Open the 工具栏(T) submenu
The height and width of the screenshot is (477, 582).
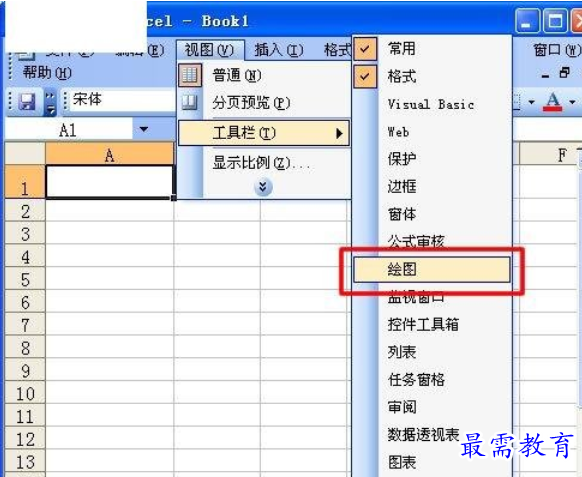(x=264, y=133)
